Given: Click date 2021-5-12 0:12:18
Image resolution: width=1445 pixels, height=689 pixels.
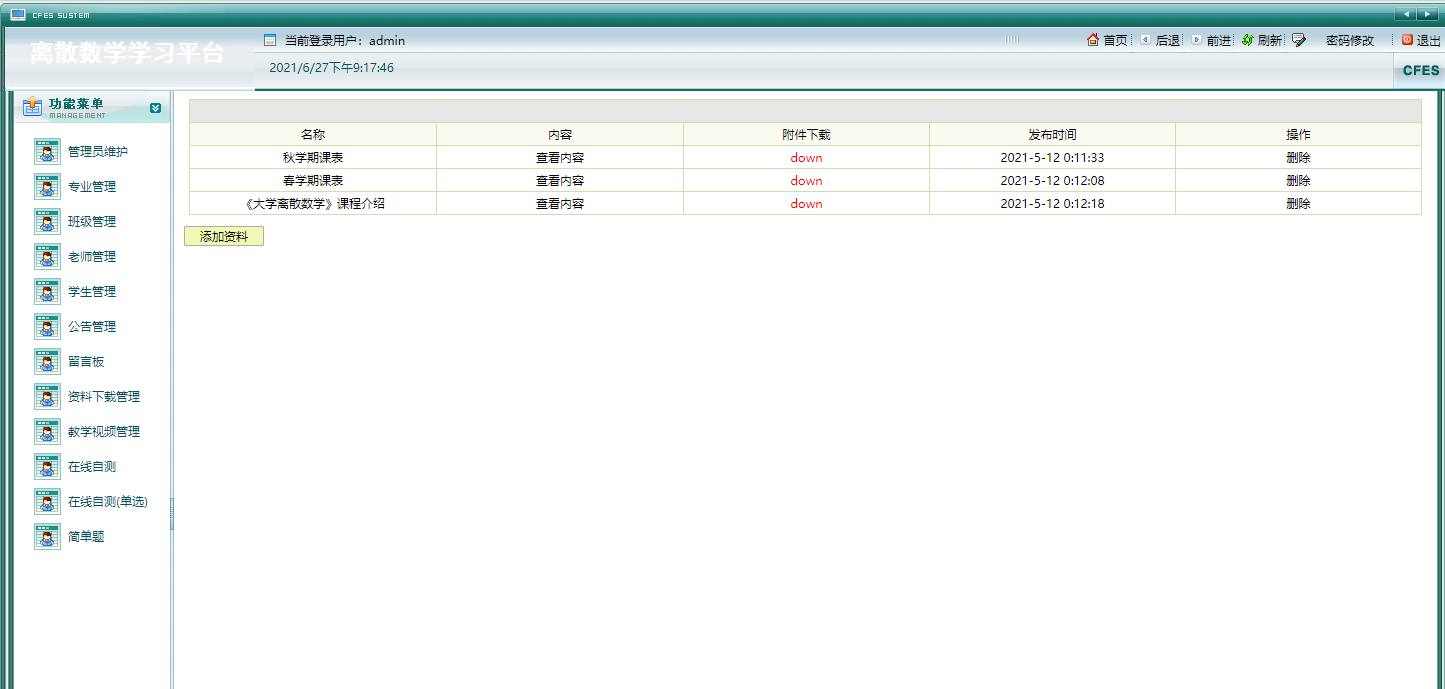Looking at the screenshot, I should 1052,204.
